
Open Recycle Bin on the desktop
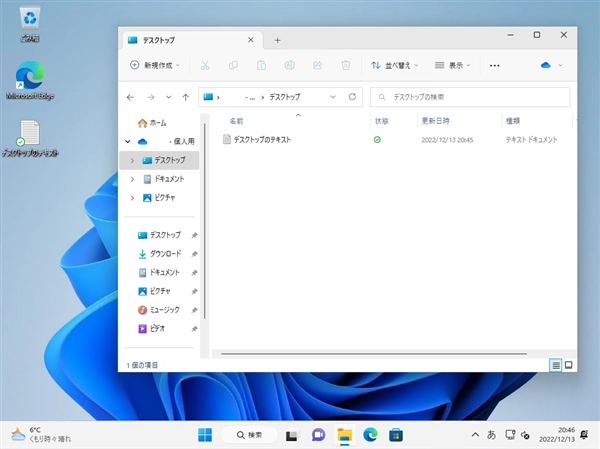[30, 24]
